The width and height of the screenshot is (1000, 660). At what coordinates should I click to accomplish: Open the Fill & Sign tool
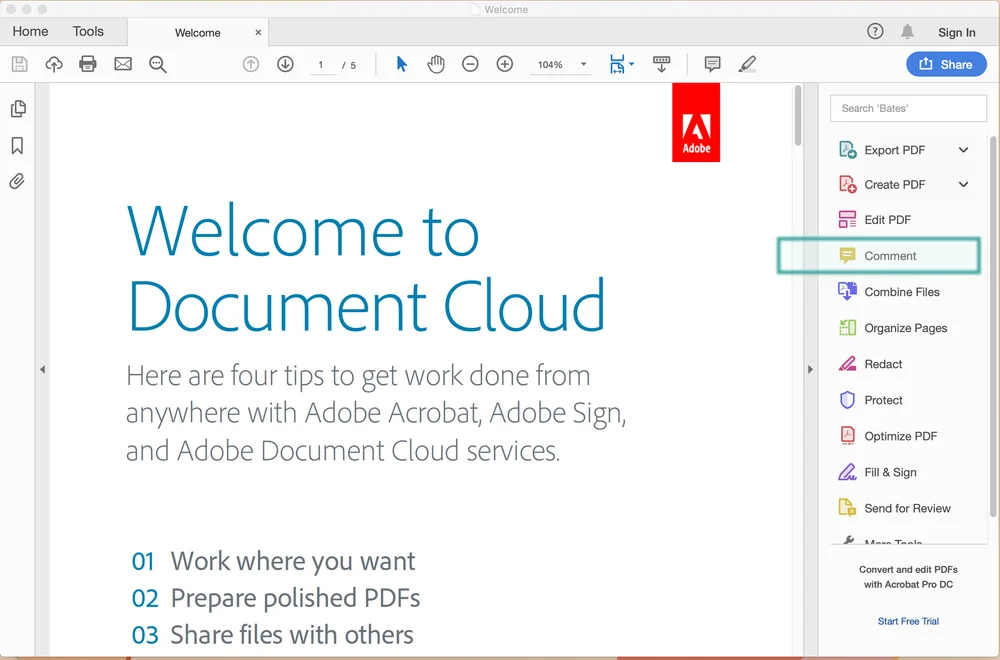[887, 471]
